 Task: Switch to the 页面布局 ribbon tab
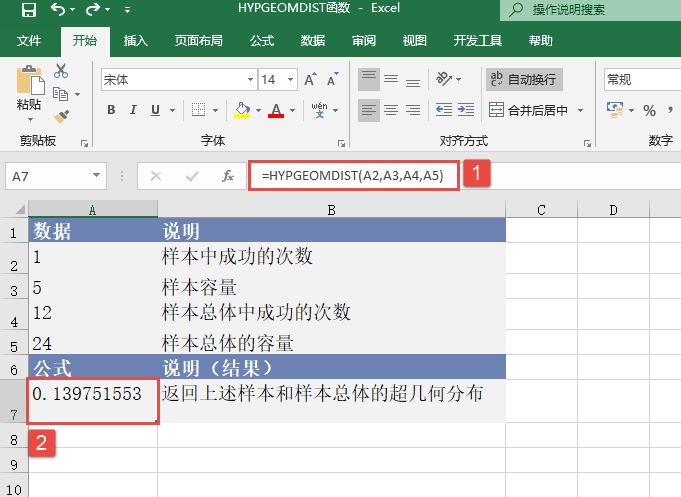[198, 41]
